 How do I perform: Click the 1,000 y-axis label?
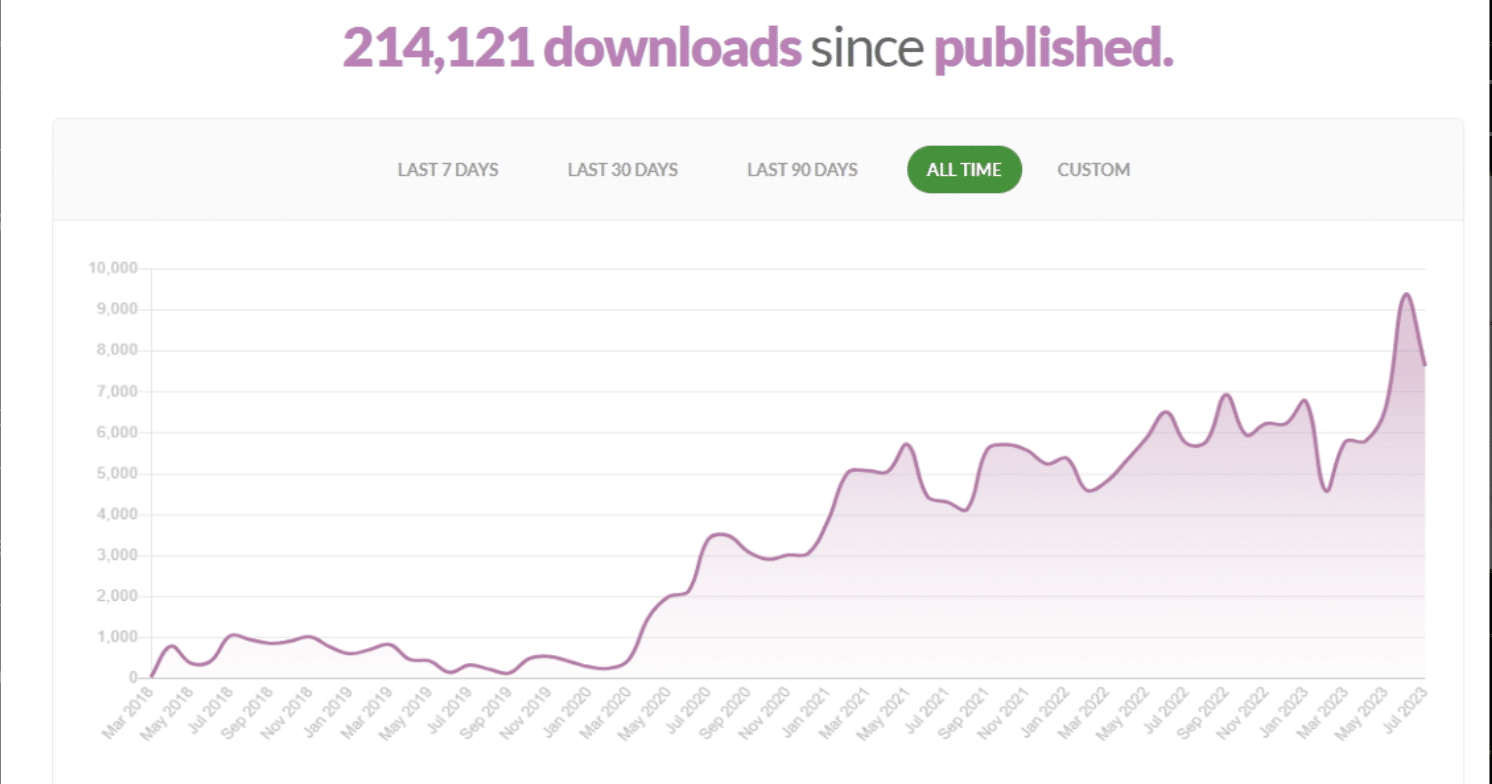(x=116, y=637)
